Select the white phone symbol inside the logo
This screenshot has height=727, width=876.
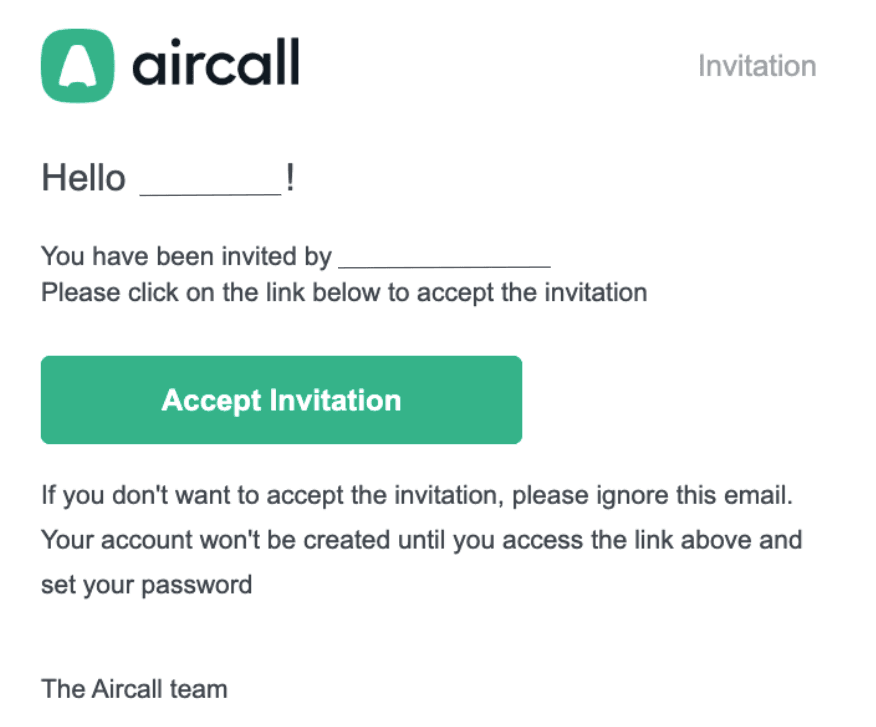(79, 65)
